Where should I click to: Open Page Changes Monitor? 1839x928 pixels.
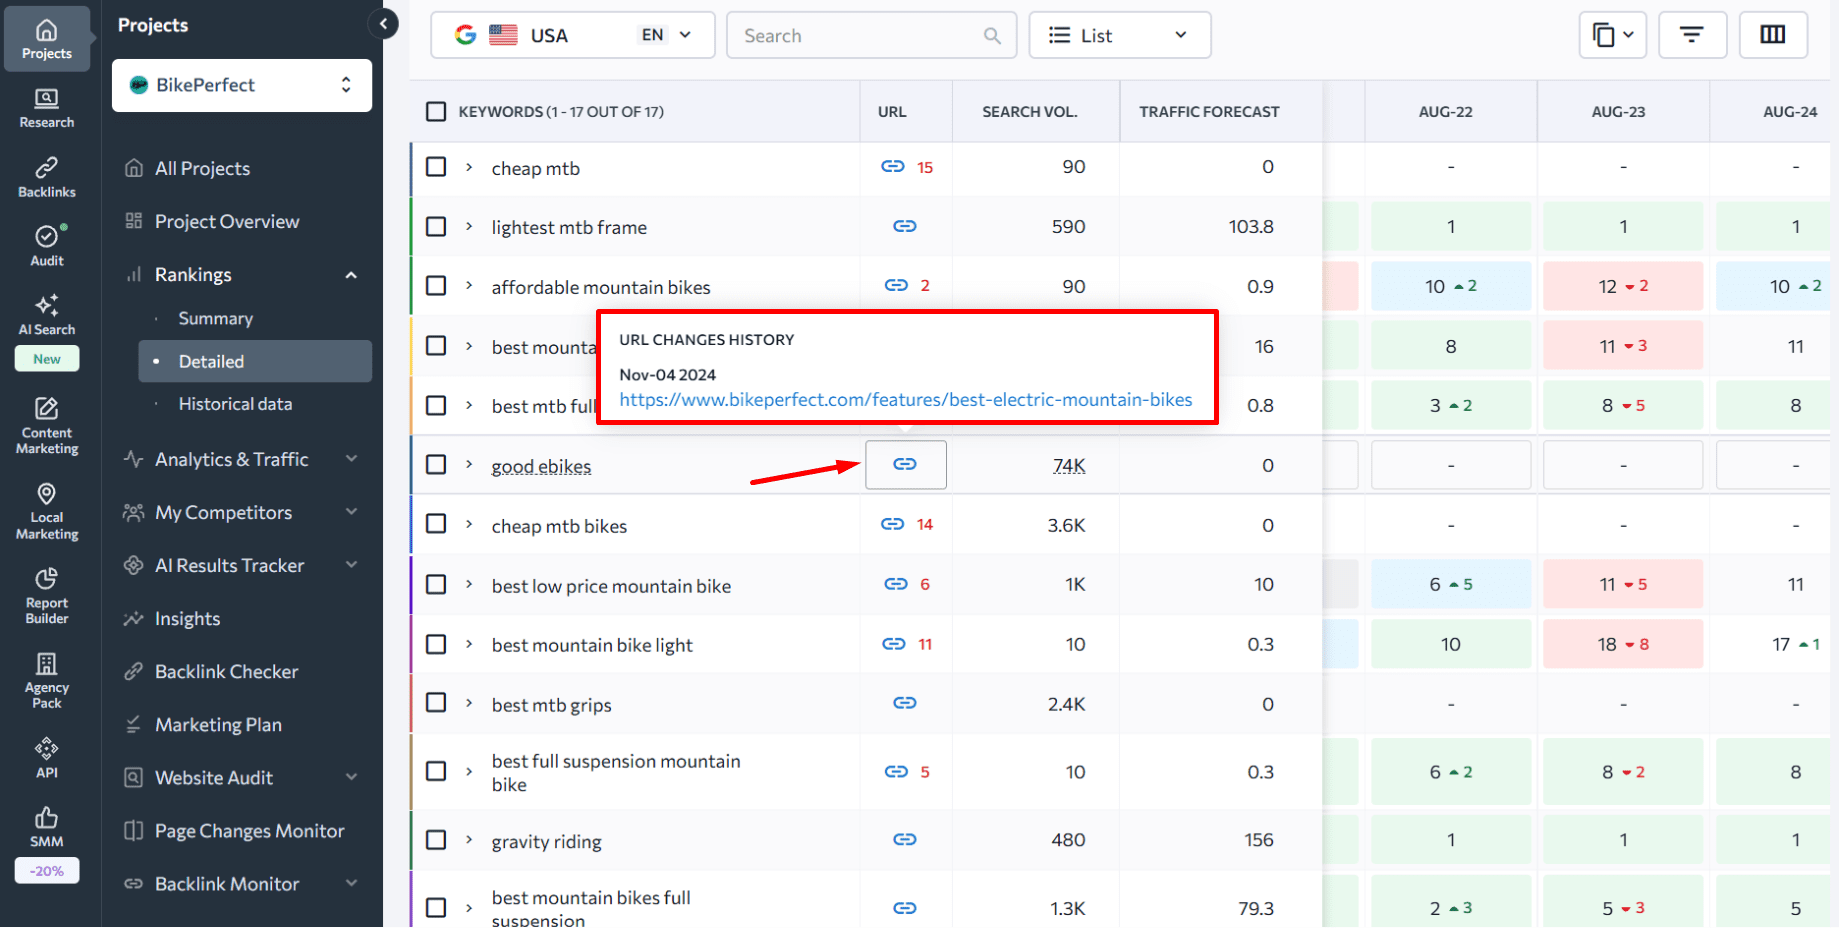pos(249,831)
